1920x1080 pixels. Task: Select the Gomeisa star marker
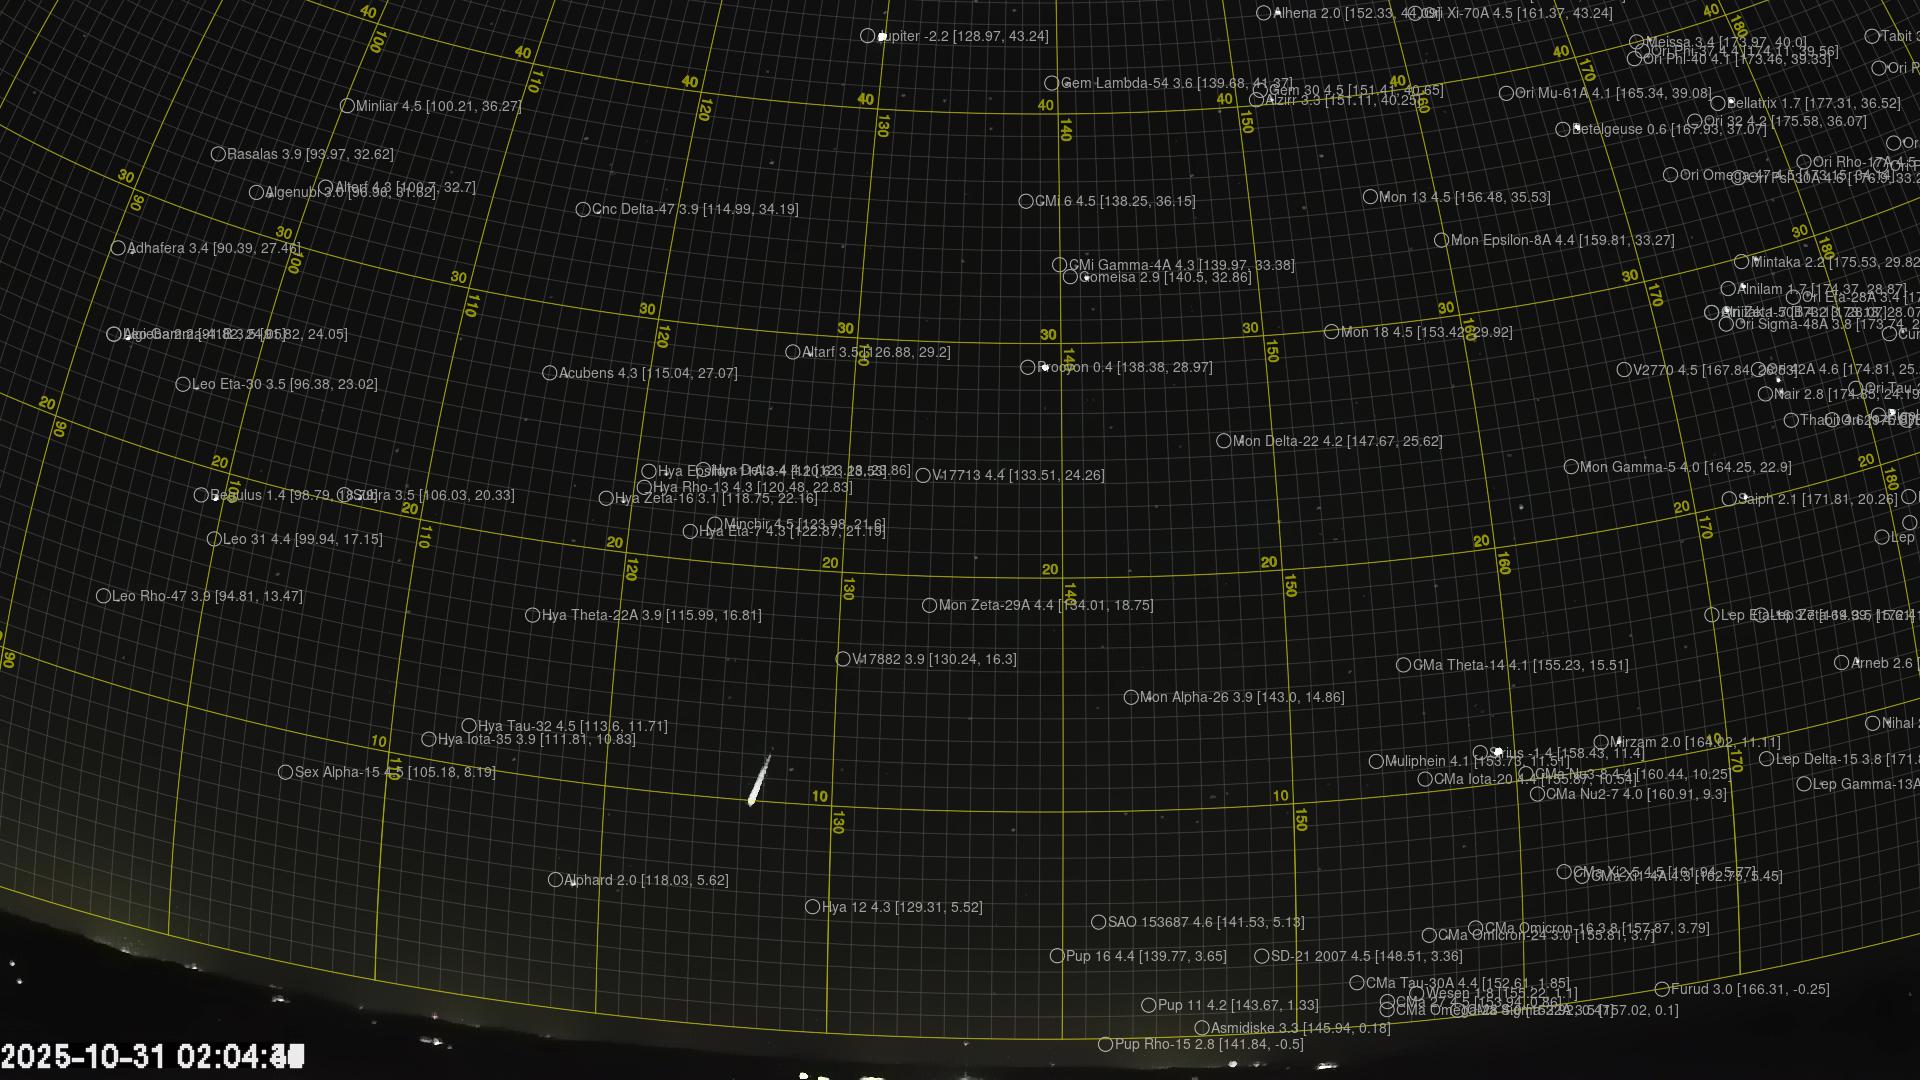pyautogui.click(x=1070, y=277)
